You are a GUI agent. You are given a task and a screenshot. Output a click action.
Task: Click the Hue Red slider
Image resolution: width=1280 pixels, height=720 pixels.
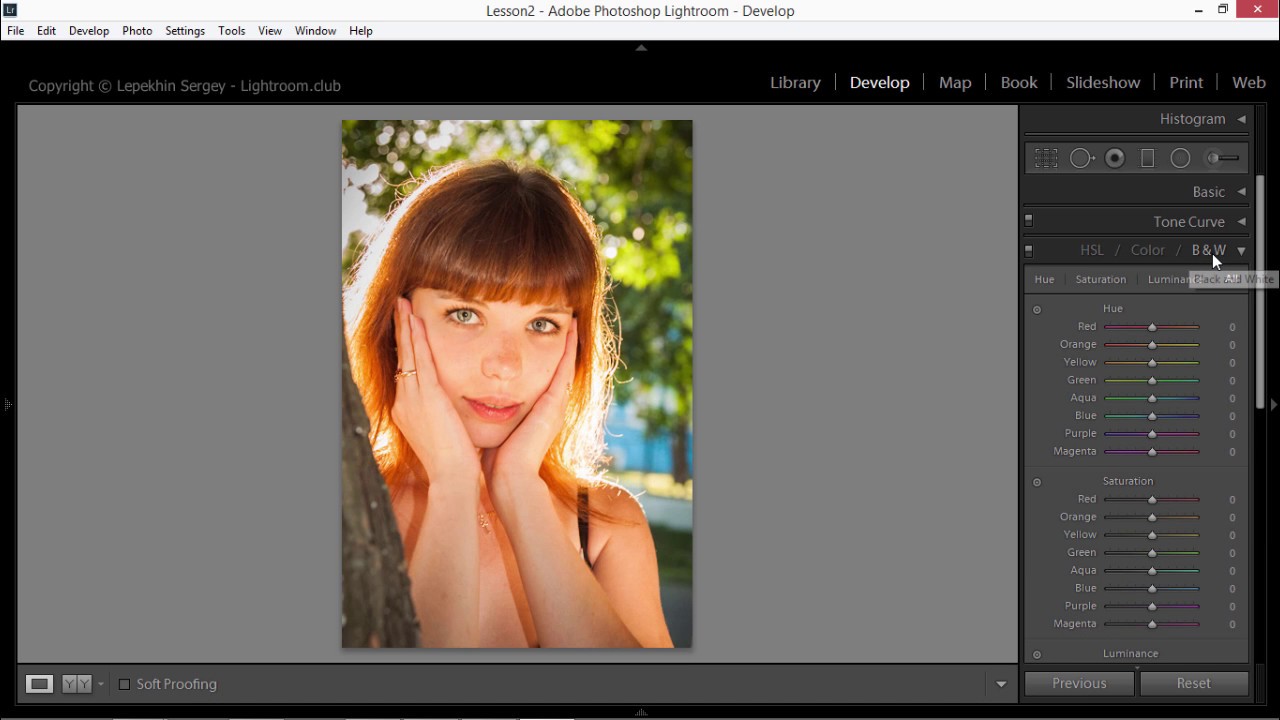[1152, 327]
